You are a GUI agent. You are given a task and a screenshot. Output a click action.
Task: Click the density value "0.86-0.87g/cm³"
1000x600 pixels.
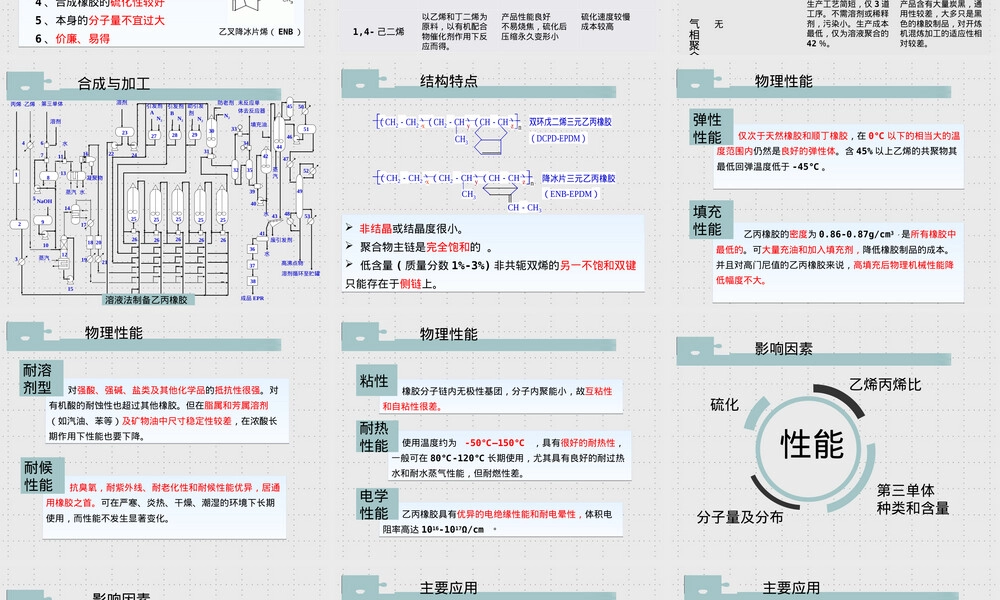point(856,235)
